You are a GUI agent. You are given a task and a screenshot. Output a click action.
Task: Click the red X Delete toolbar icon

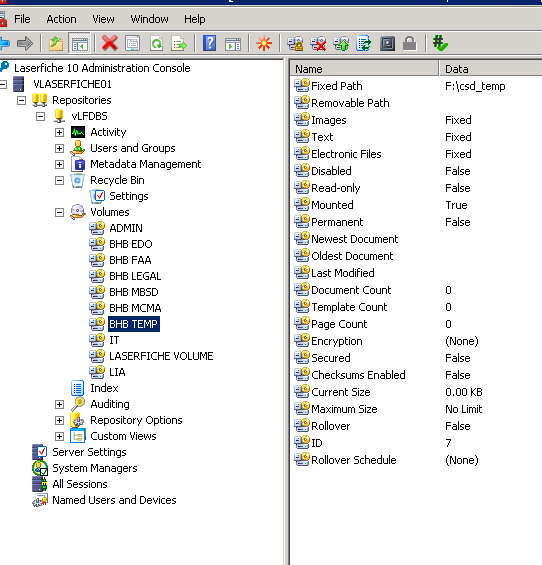click(x=110, y=44)
